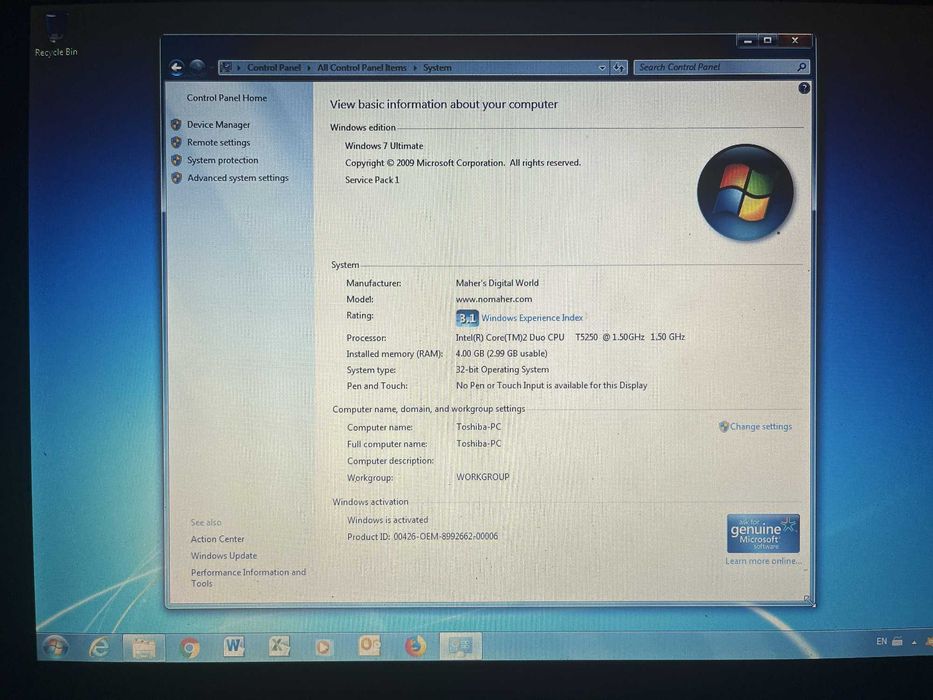Launch Google Chrome from taskbar
The height and width of the screenshot is (700, 933).
190,647
